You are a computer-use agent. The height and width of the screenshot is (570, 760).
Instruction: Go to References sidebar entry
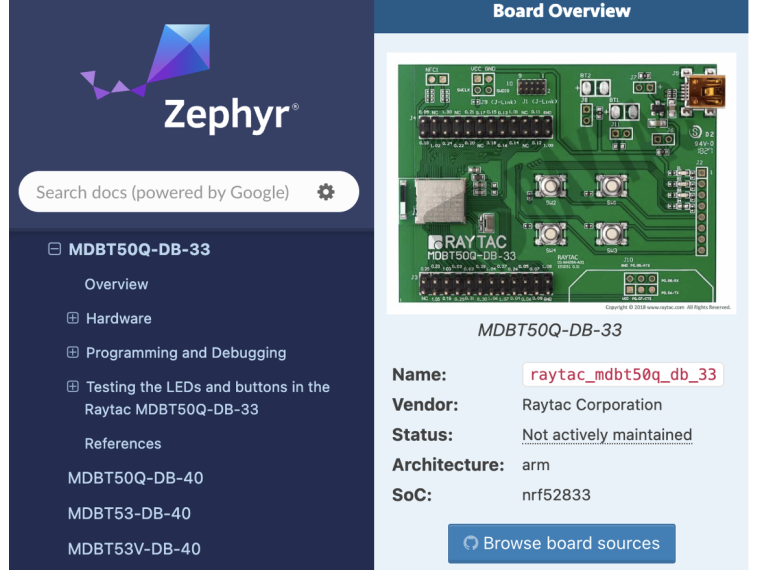click(122, 443)
